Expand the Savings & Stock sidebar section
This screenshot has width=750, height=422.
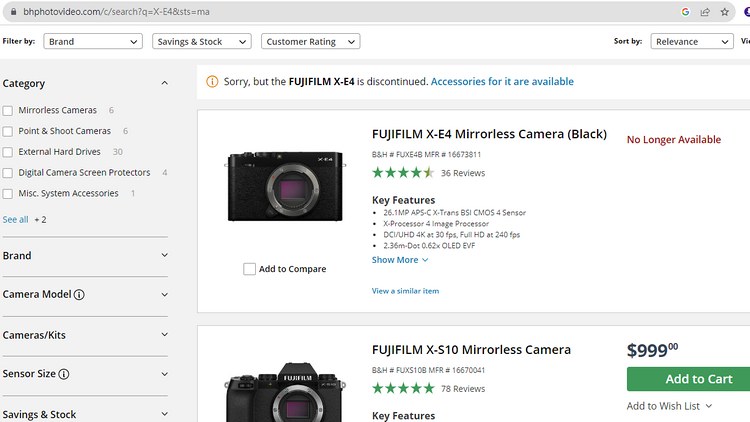pyautogui.click(x=165, y=414)
